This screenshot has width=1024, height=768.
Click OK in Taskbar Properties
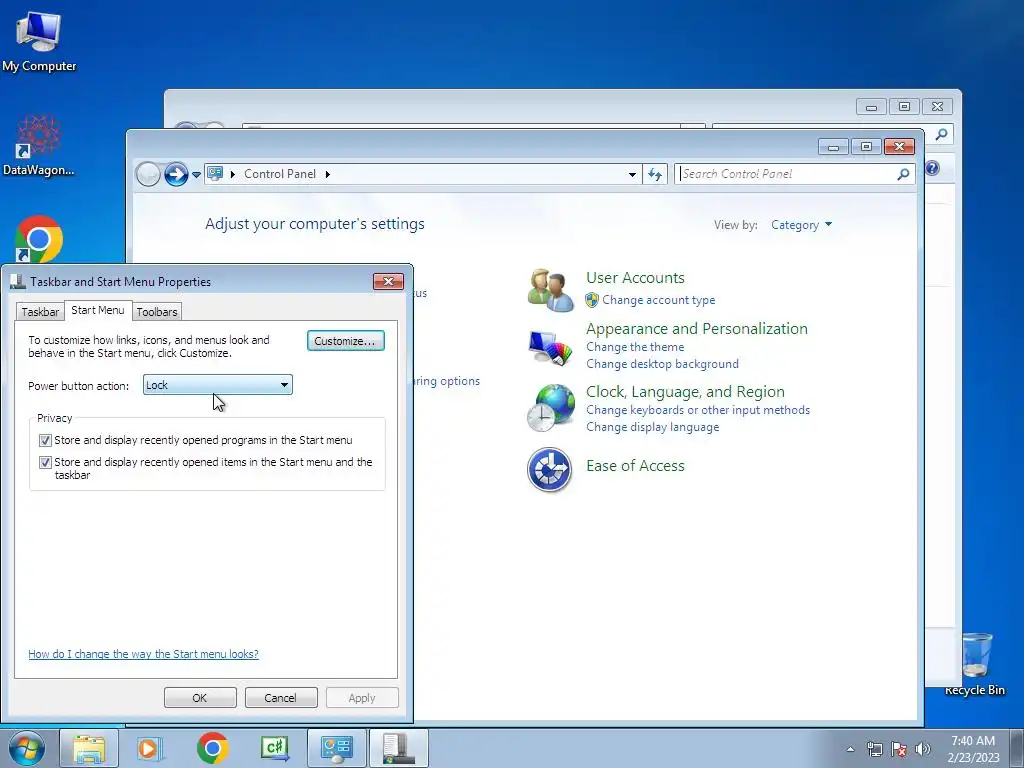(x=200, y=697)
